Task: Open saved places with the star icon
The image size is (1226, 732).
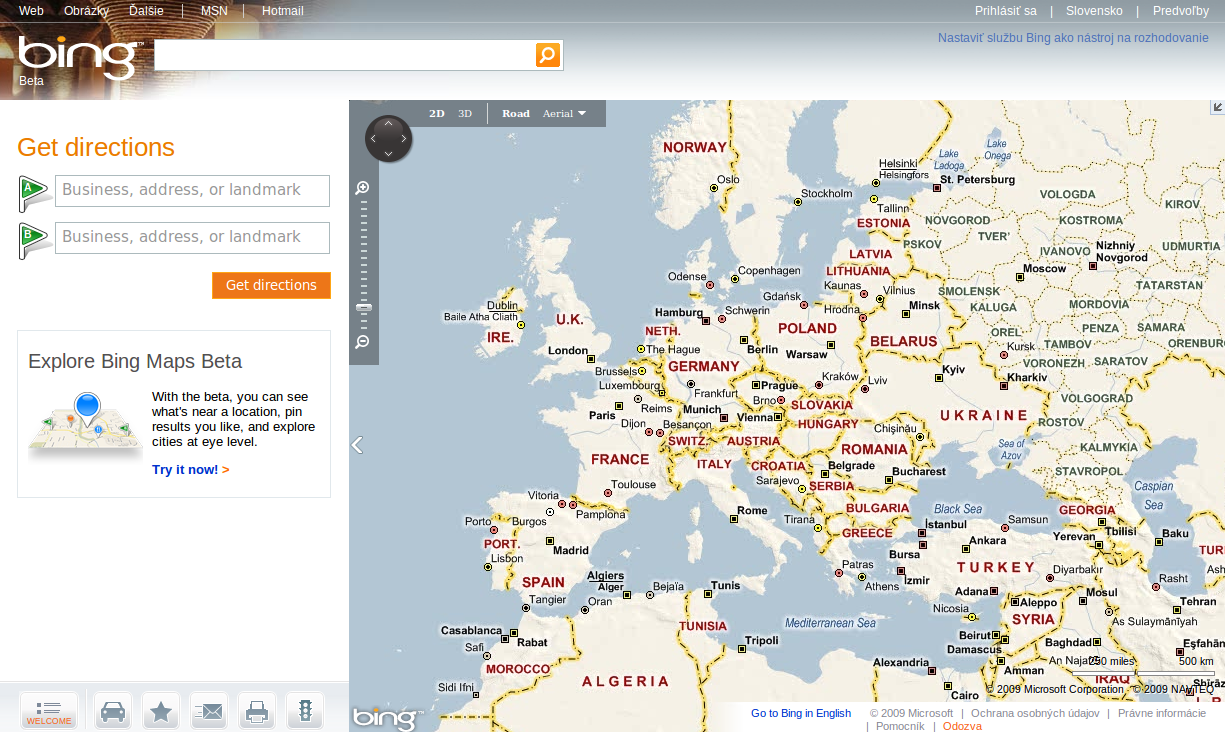Action: 161,711
